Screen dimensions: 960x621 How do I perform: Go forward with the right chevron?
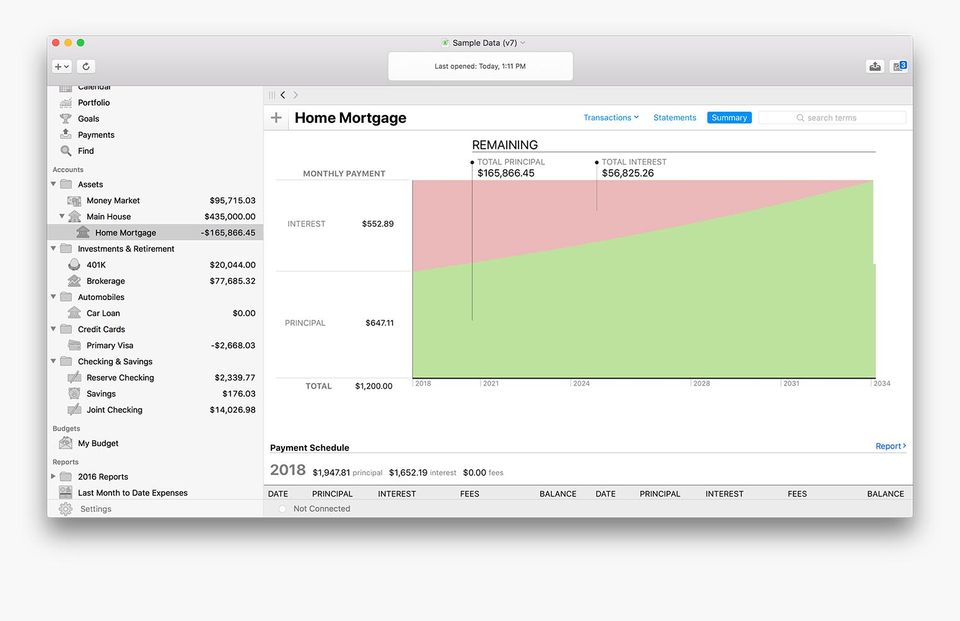[x=296, y=95]
